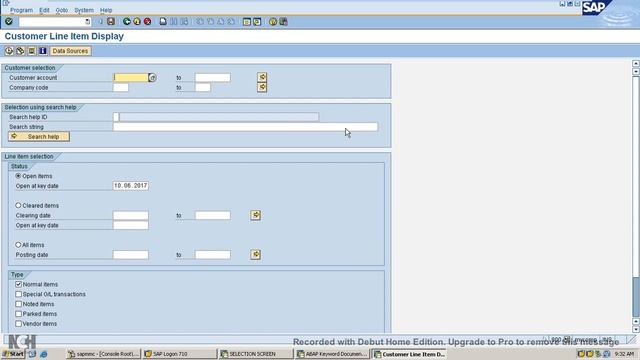
Task: Open the System menu
Action: click(84, 10)
